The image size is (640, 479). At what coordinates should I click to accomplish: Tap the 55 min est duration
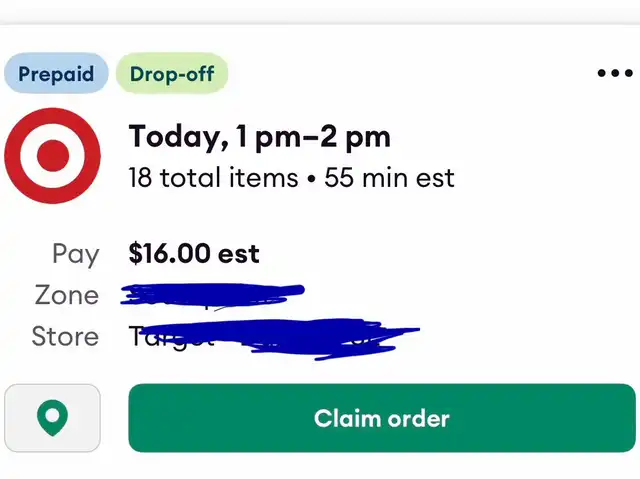389,178
